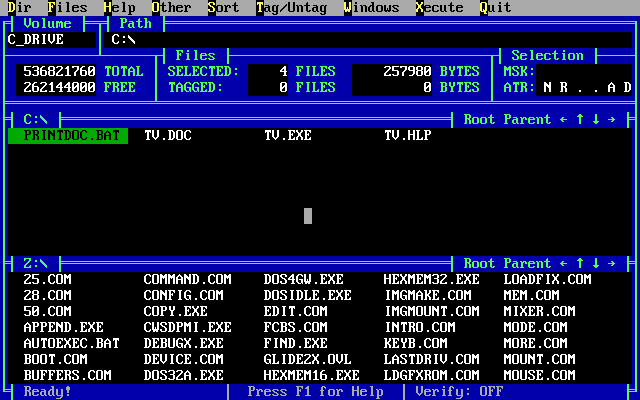Viewport: 640px width, 400px height.
Task: Open the Dir menu
Action: pyautogui.click(x=19, y=7)
